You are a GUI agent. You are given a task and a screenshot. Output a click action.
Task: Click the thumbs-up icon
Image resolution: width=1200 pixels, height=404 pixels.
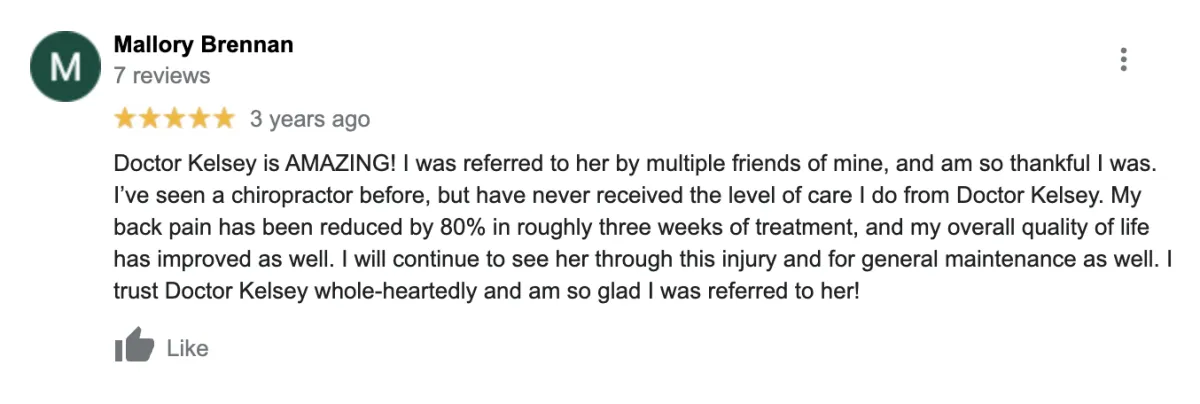tap(134, 347)
